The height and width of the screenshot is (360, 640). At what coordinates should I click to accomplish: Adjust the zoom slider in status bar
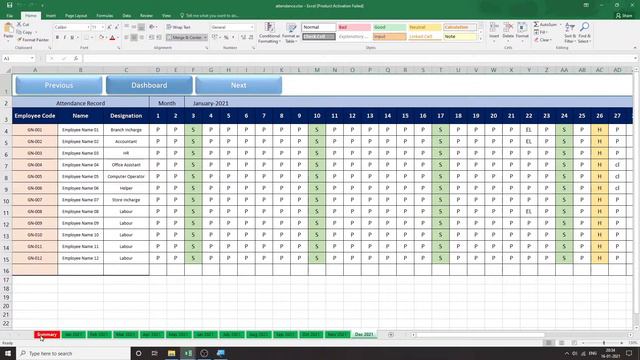(604, 343)
